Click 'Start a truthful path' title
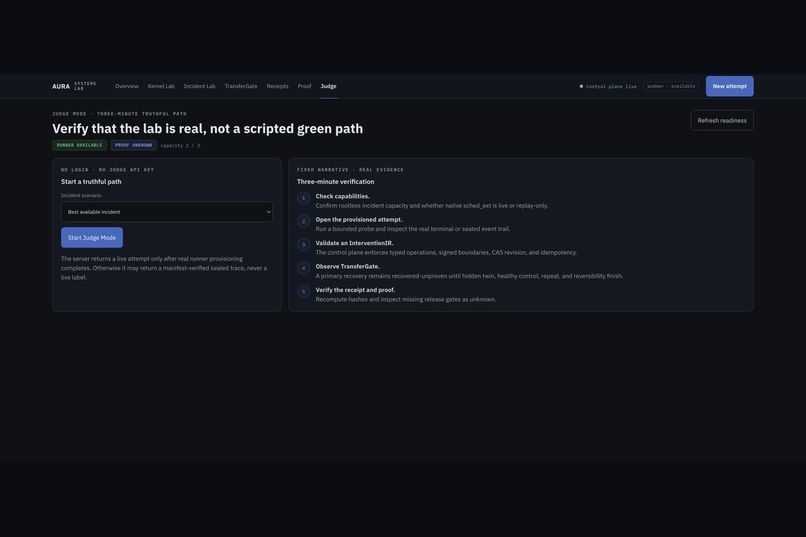 tap(91, 181)
